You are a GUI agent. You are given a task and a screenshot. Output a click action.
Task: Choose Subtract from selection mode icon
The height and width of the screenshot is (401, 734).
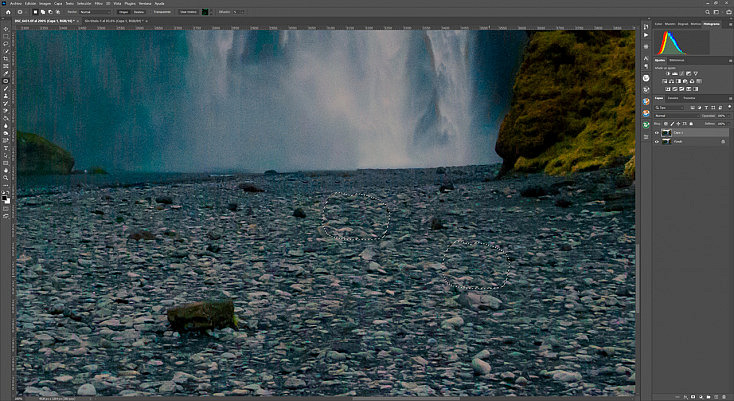pos(51,12)
